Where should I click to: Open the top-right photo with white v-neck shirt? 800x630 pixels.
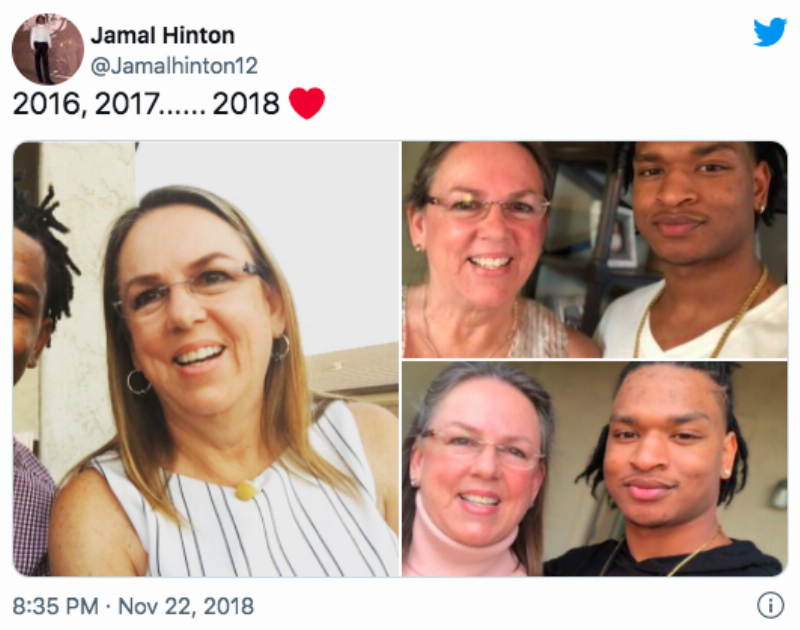tap(594, 249)
